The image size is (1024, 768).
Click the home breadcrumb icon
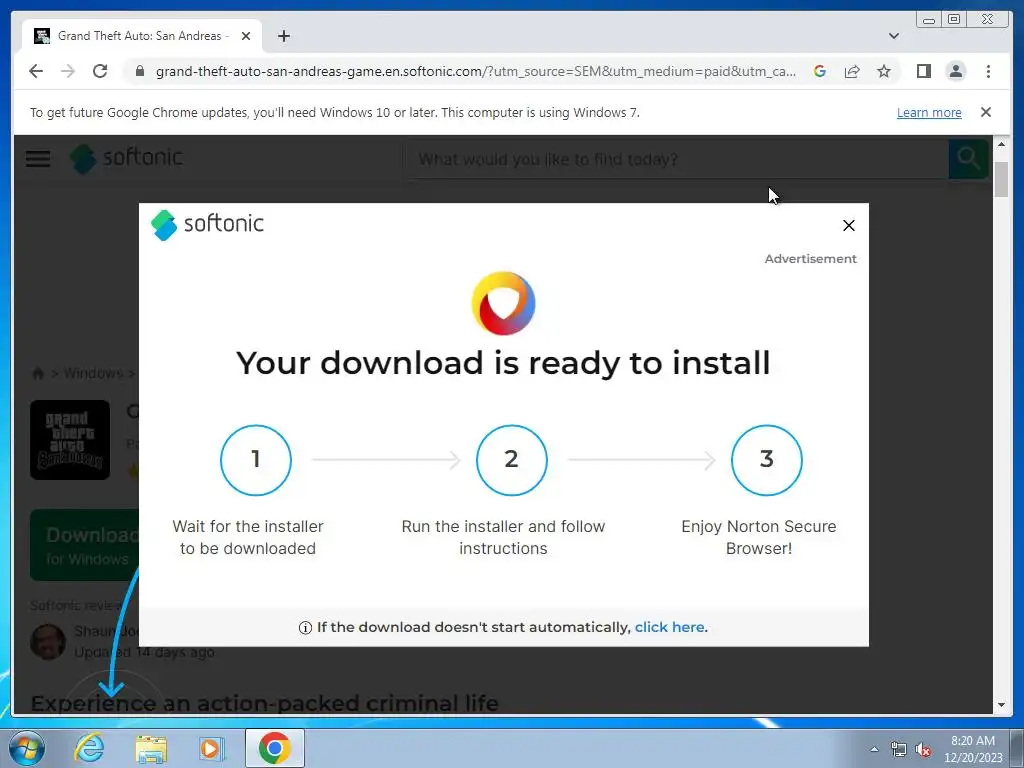pyautogui.click(x=38, y=374)
